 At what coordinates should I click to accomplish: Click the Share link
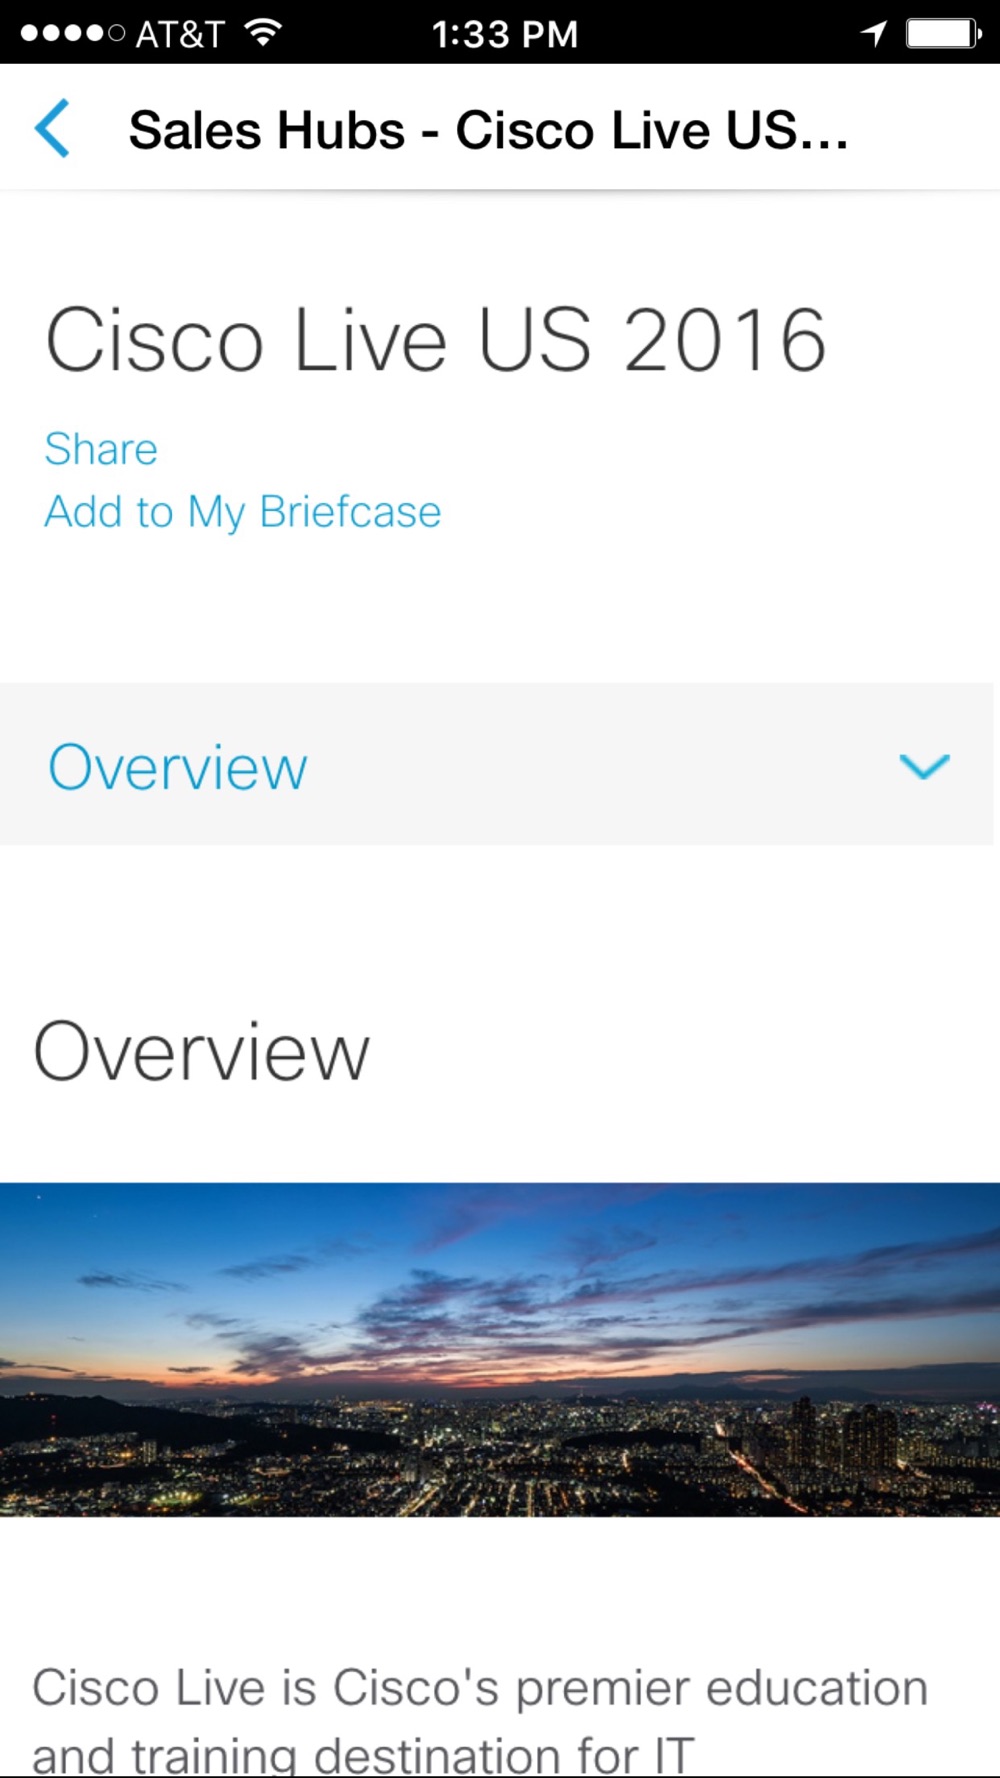(101, 448)
